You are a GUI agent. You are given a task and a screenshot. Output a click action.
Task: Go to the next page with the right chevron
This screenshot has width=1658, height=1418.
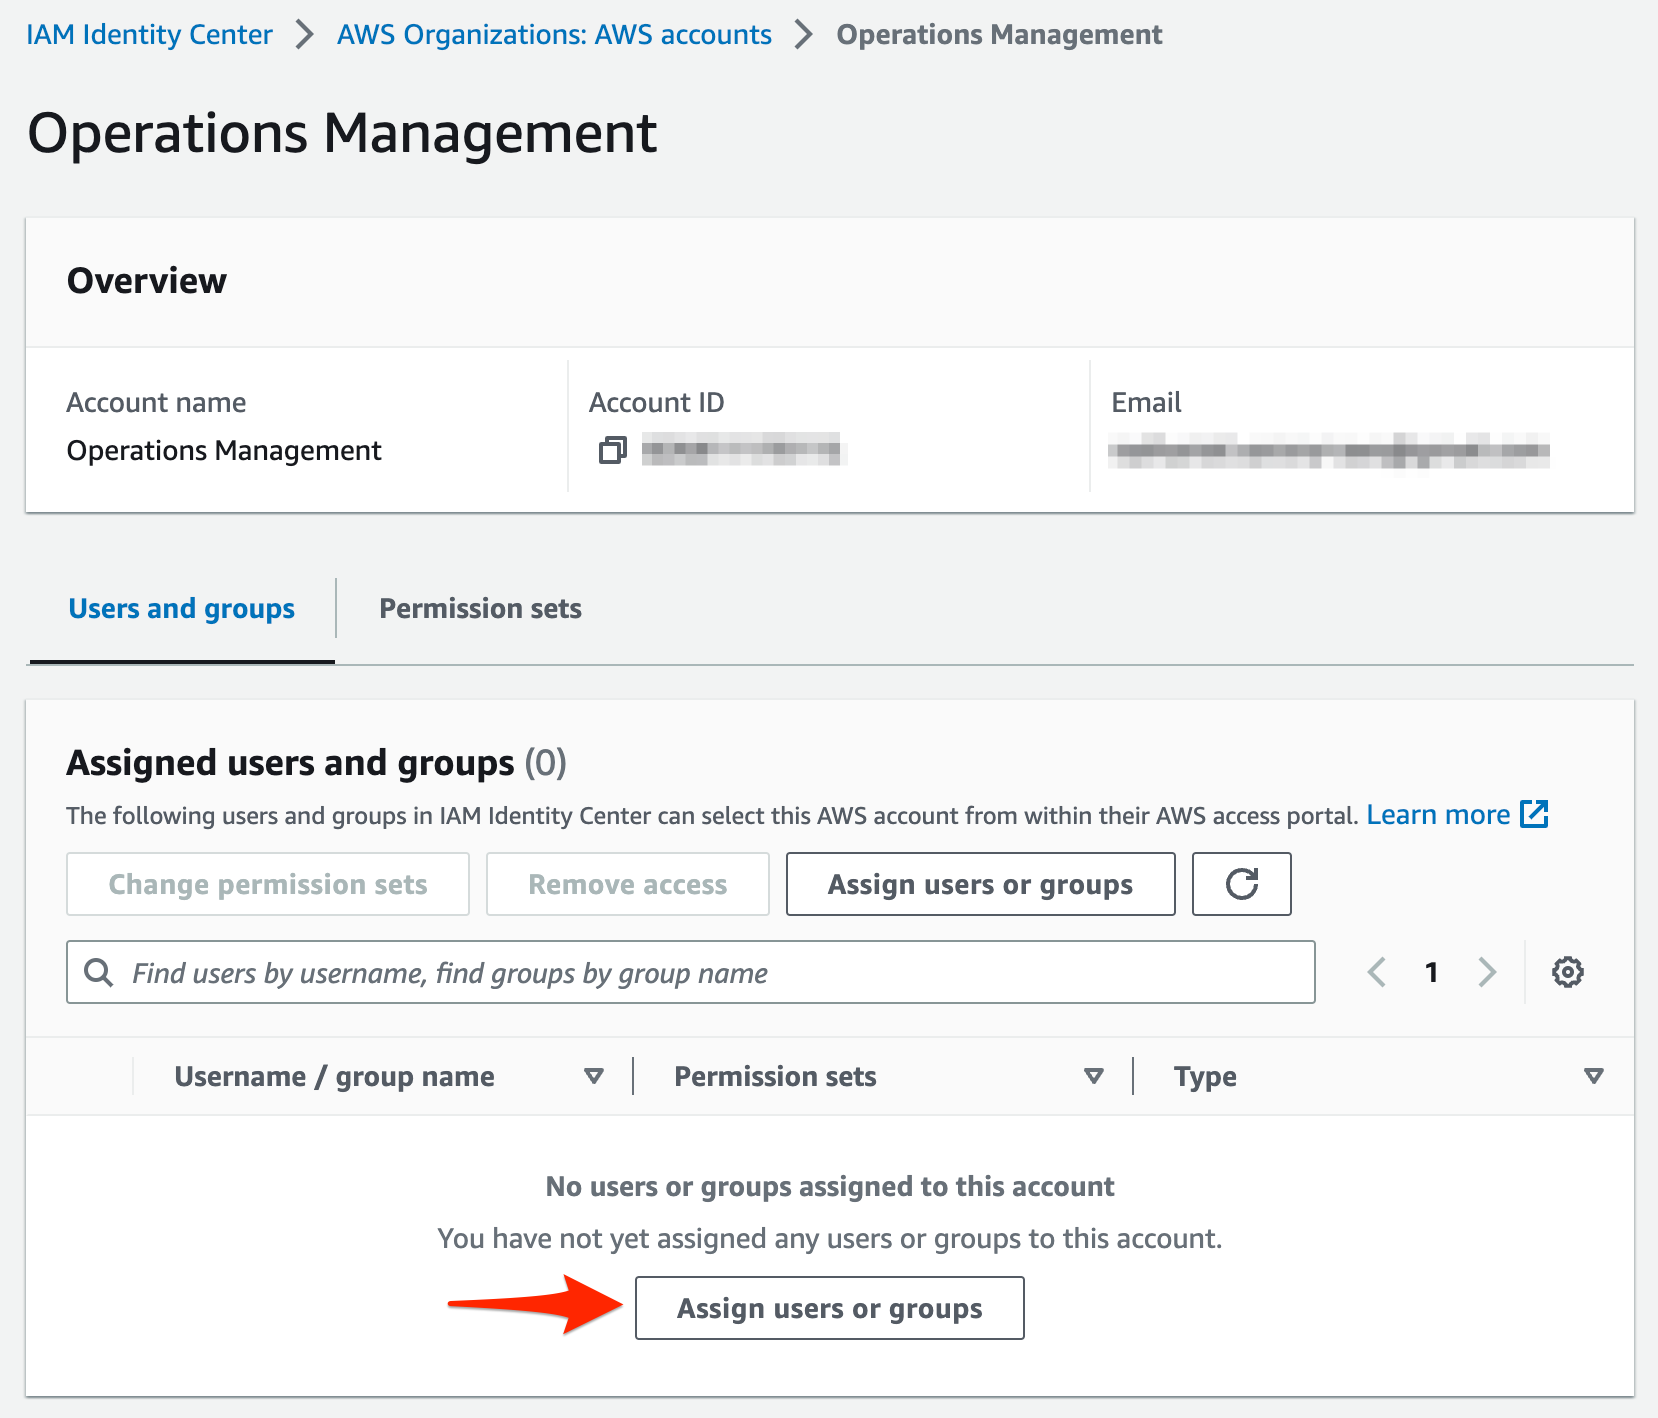[x=1487, y=972]
